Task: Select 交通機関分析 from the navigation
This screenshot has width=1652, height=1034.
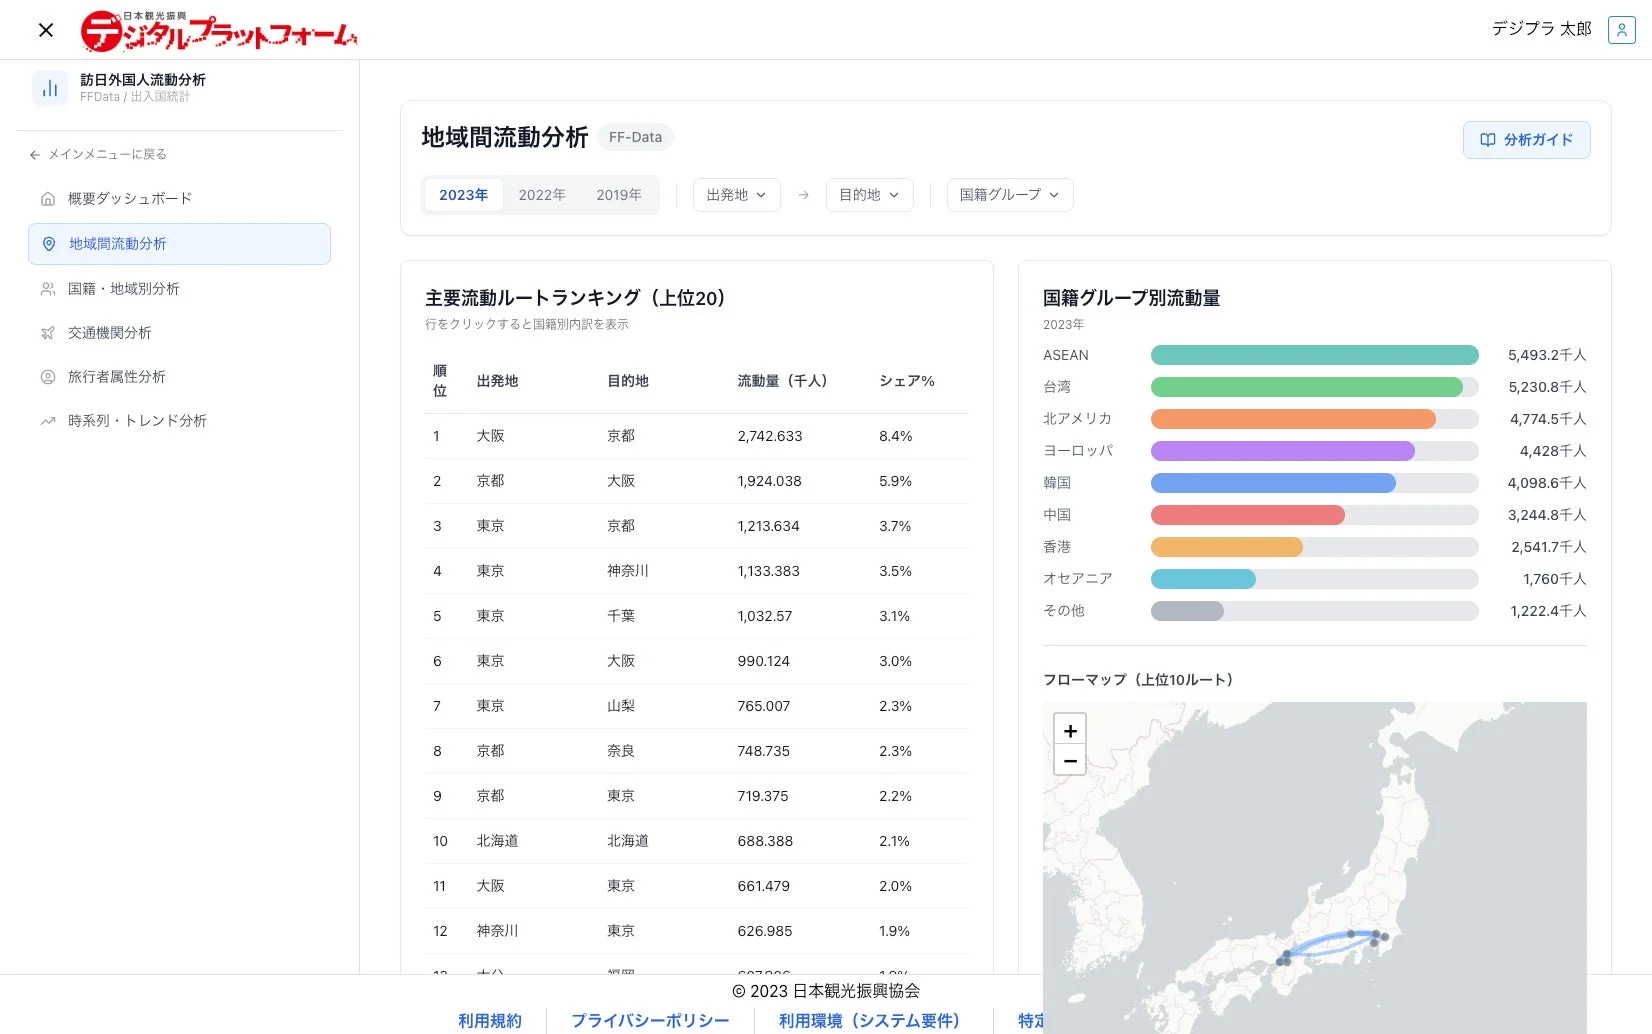Action: pyautogui.click(x=110, y=332)
